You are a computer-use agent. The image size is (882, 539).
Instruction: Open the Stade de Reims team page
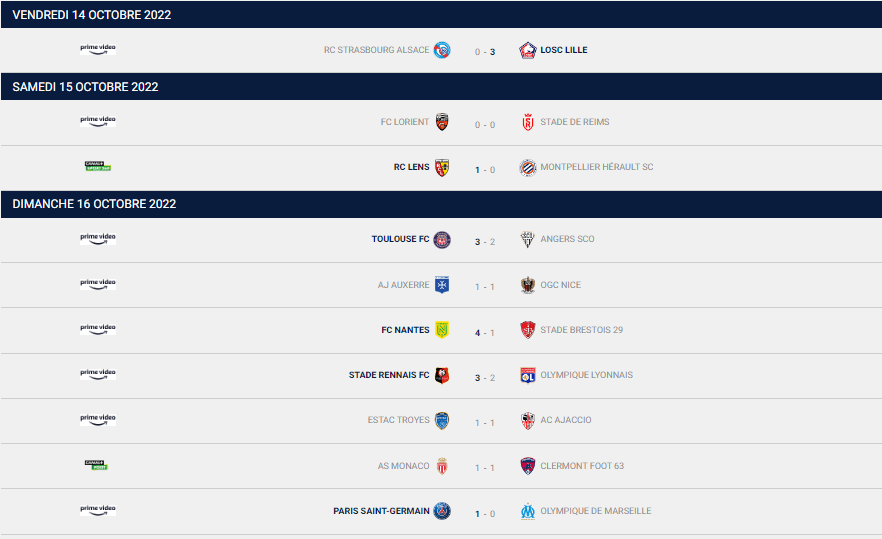(x=574, y=122)
